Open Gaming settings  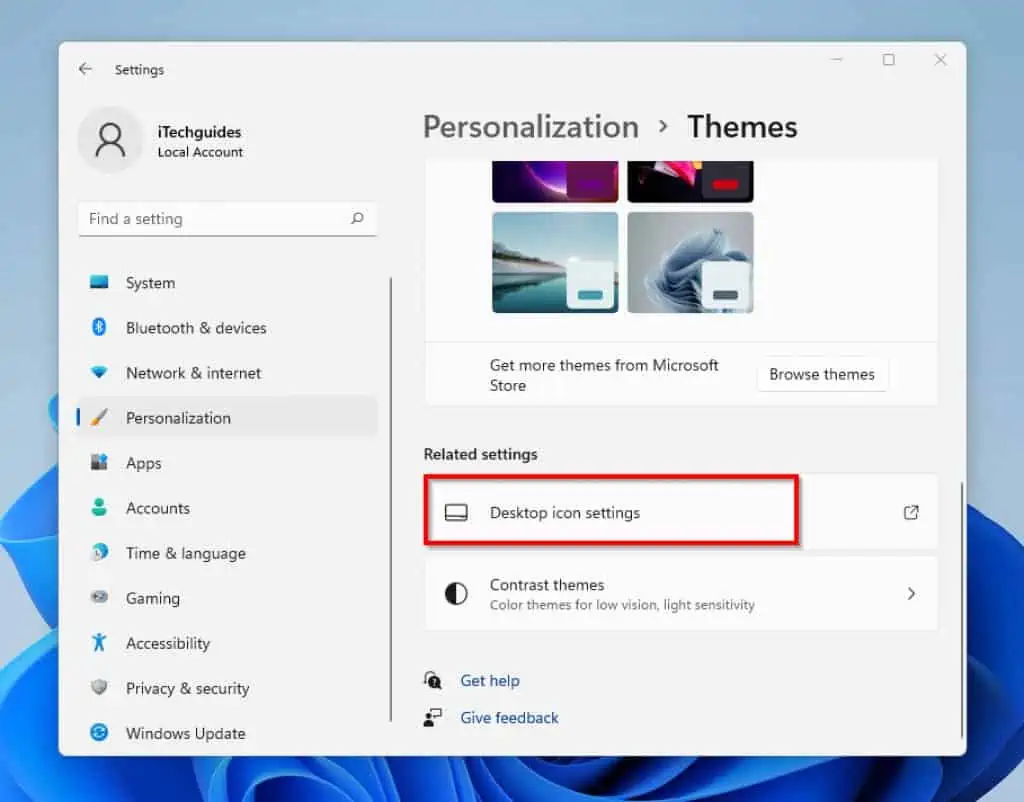tap(101, 598)
